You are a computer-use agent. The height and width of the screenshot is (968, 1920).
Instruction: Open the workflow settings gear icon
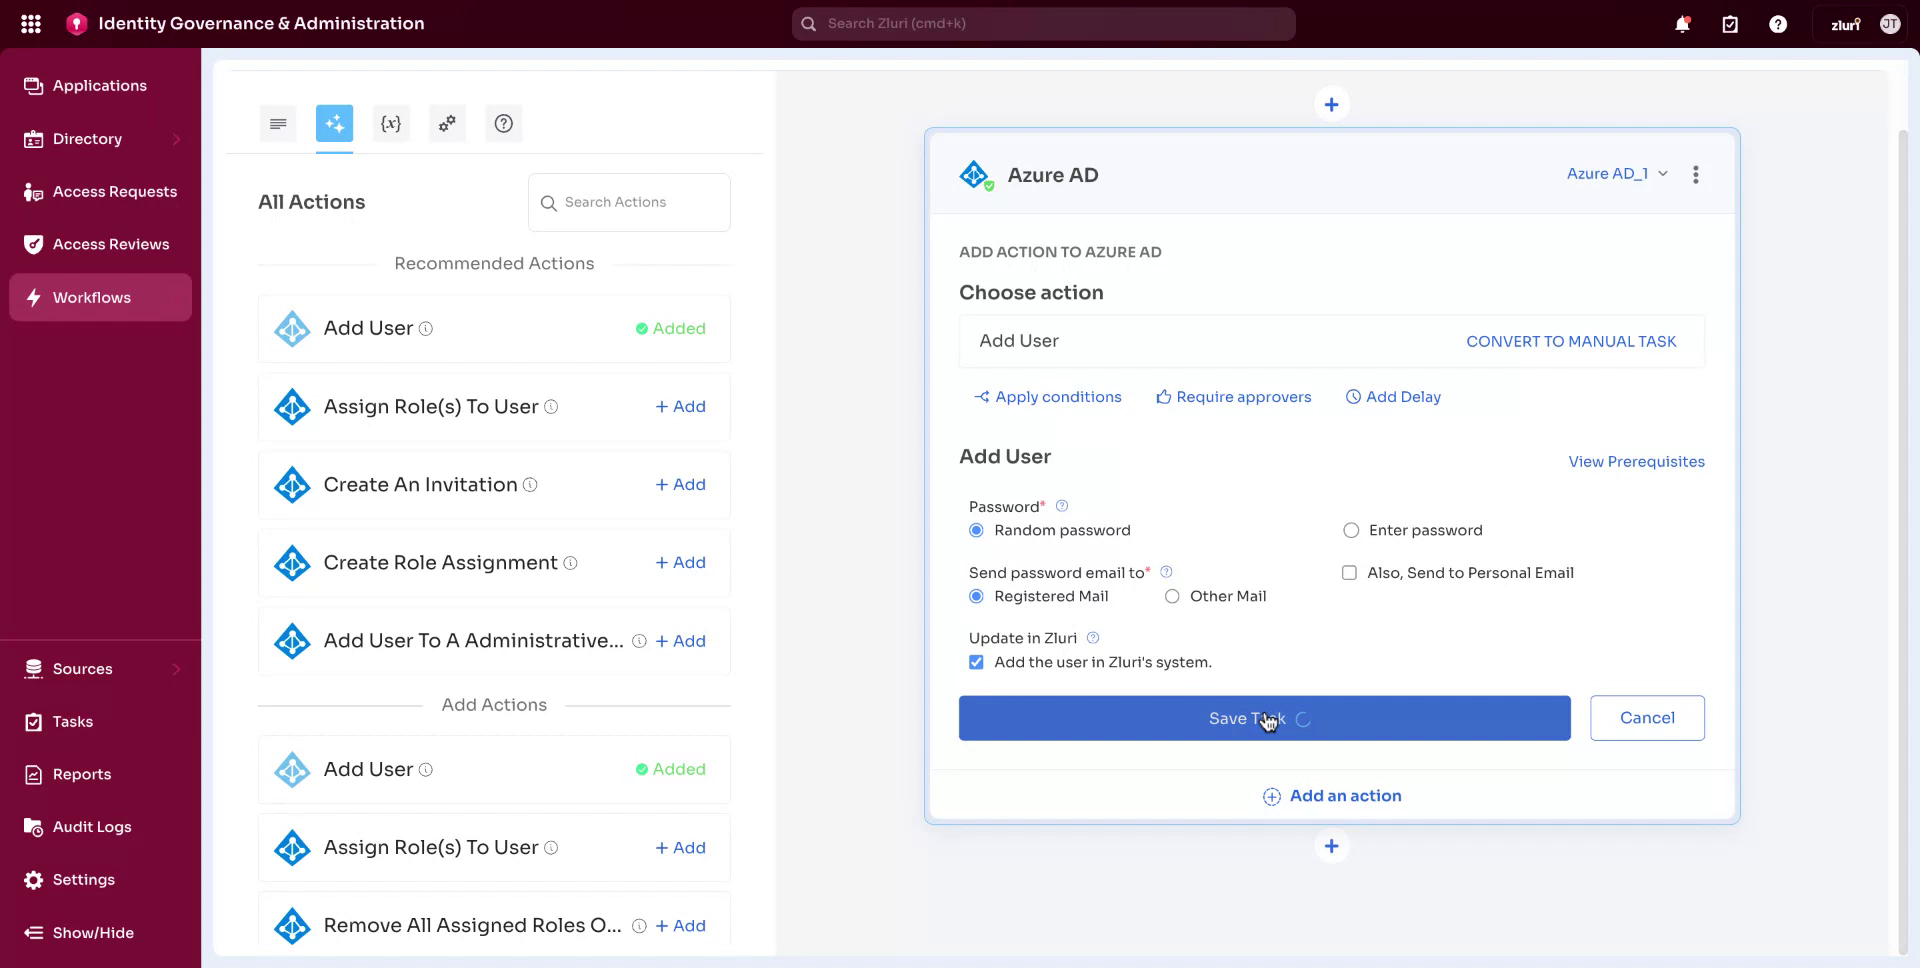[x=447, y=123]
